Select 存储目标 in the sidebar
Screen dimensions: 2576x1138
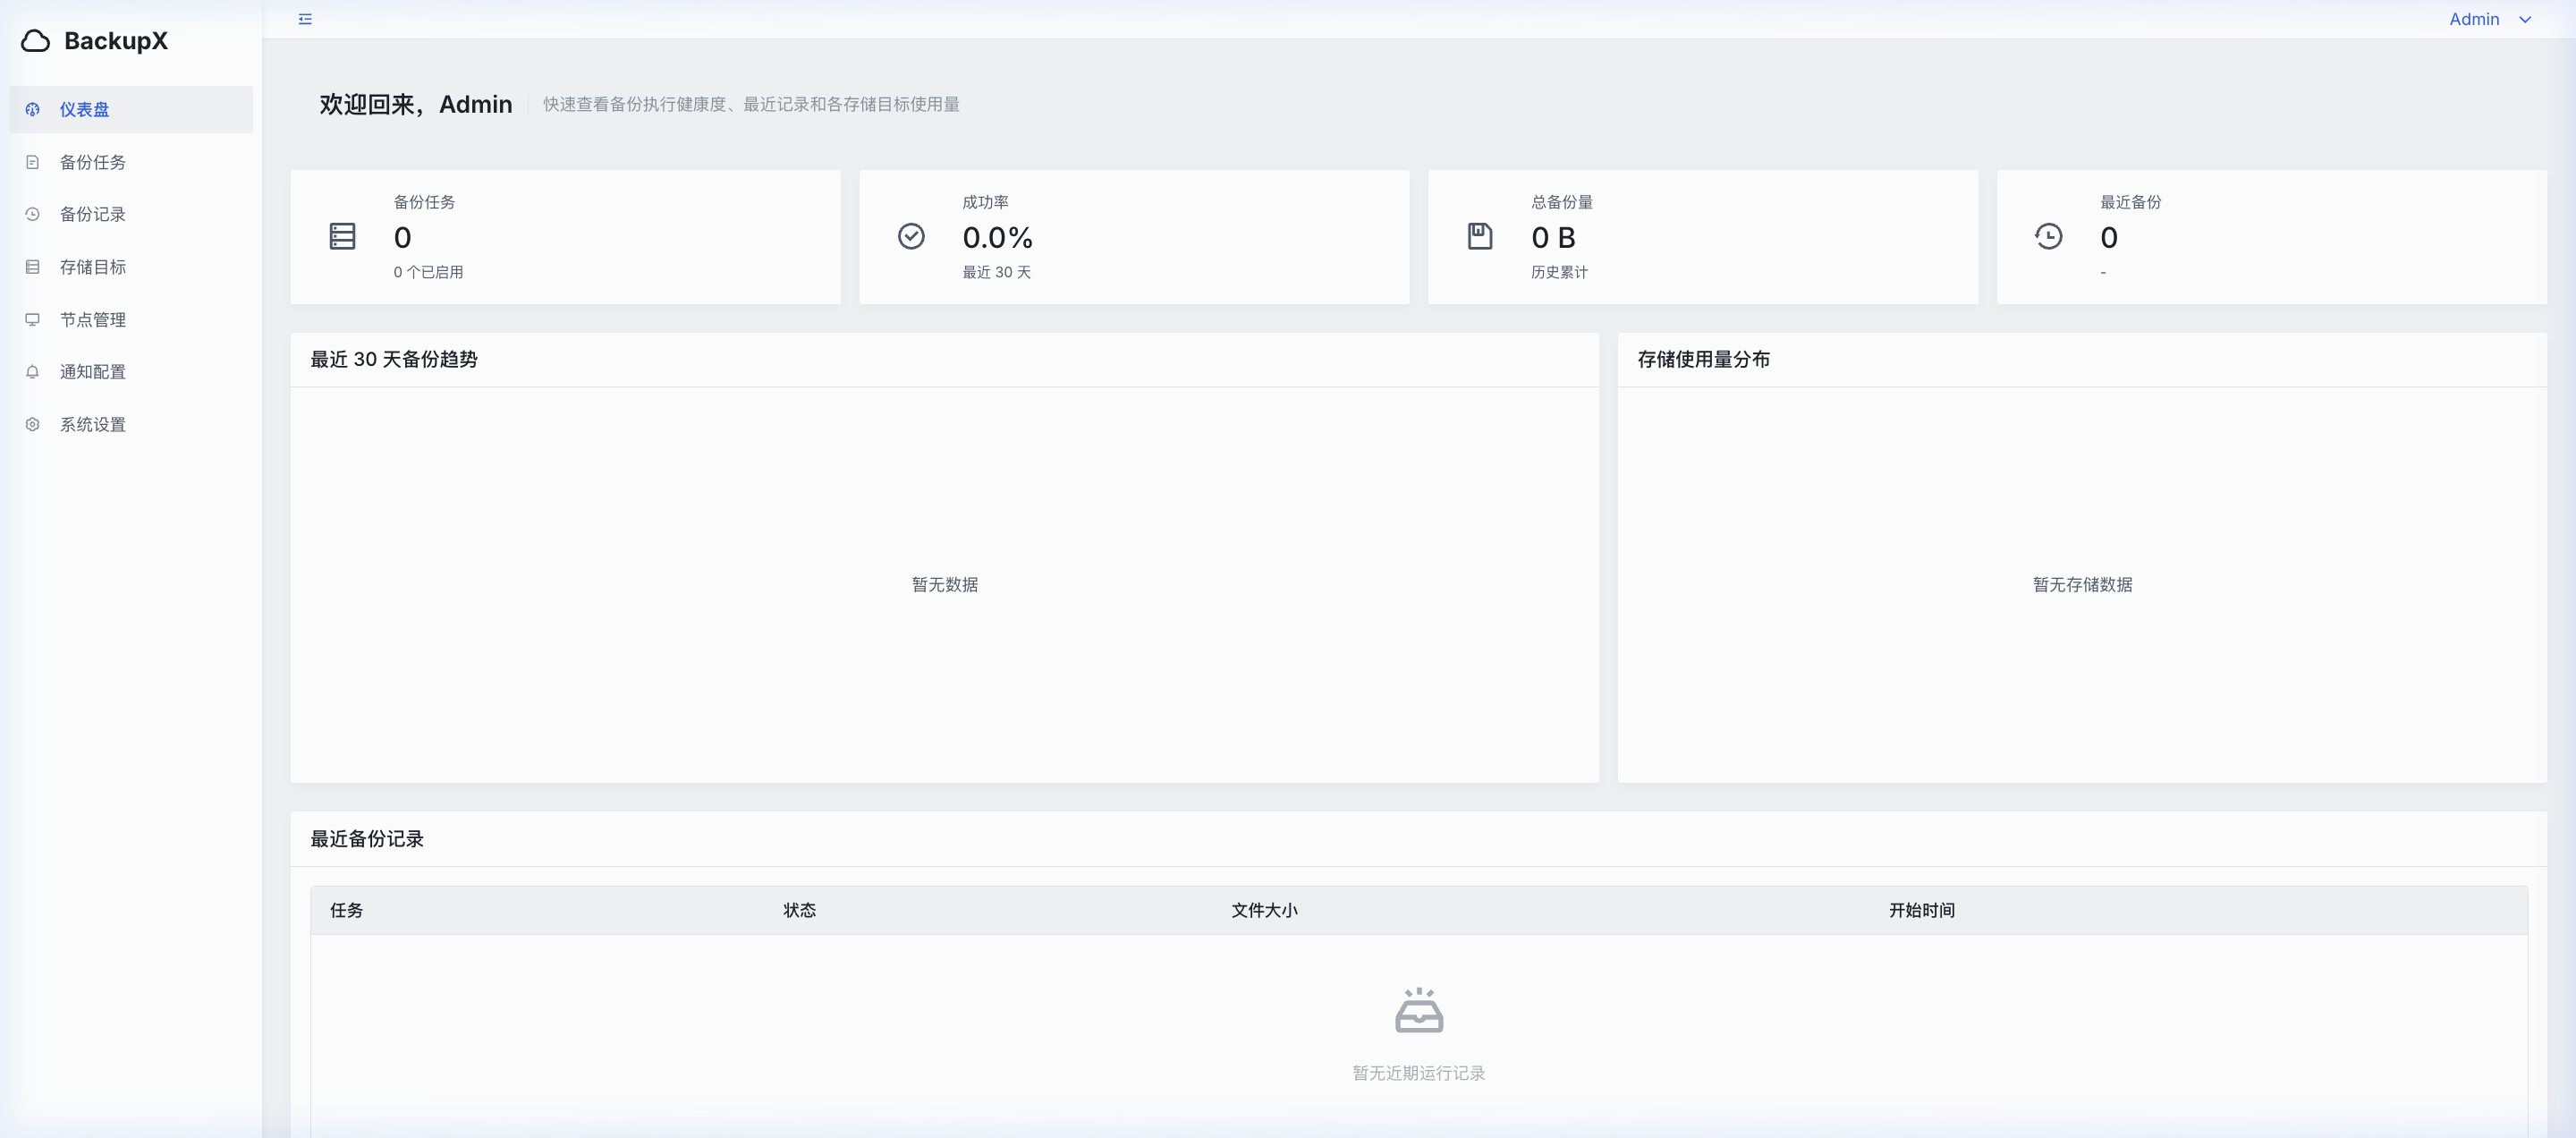pyautogui.click(x=92, y=267)
